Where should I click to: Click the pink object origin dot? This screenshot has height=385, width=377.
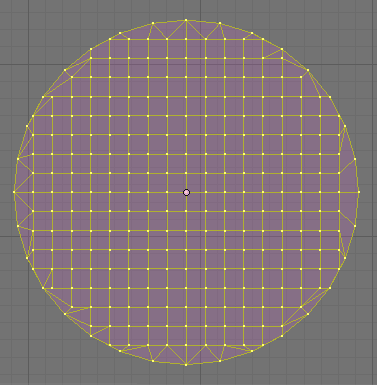click(186, 192)
